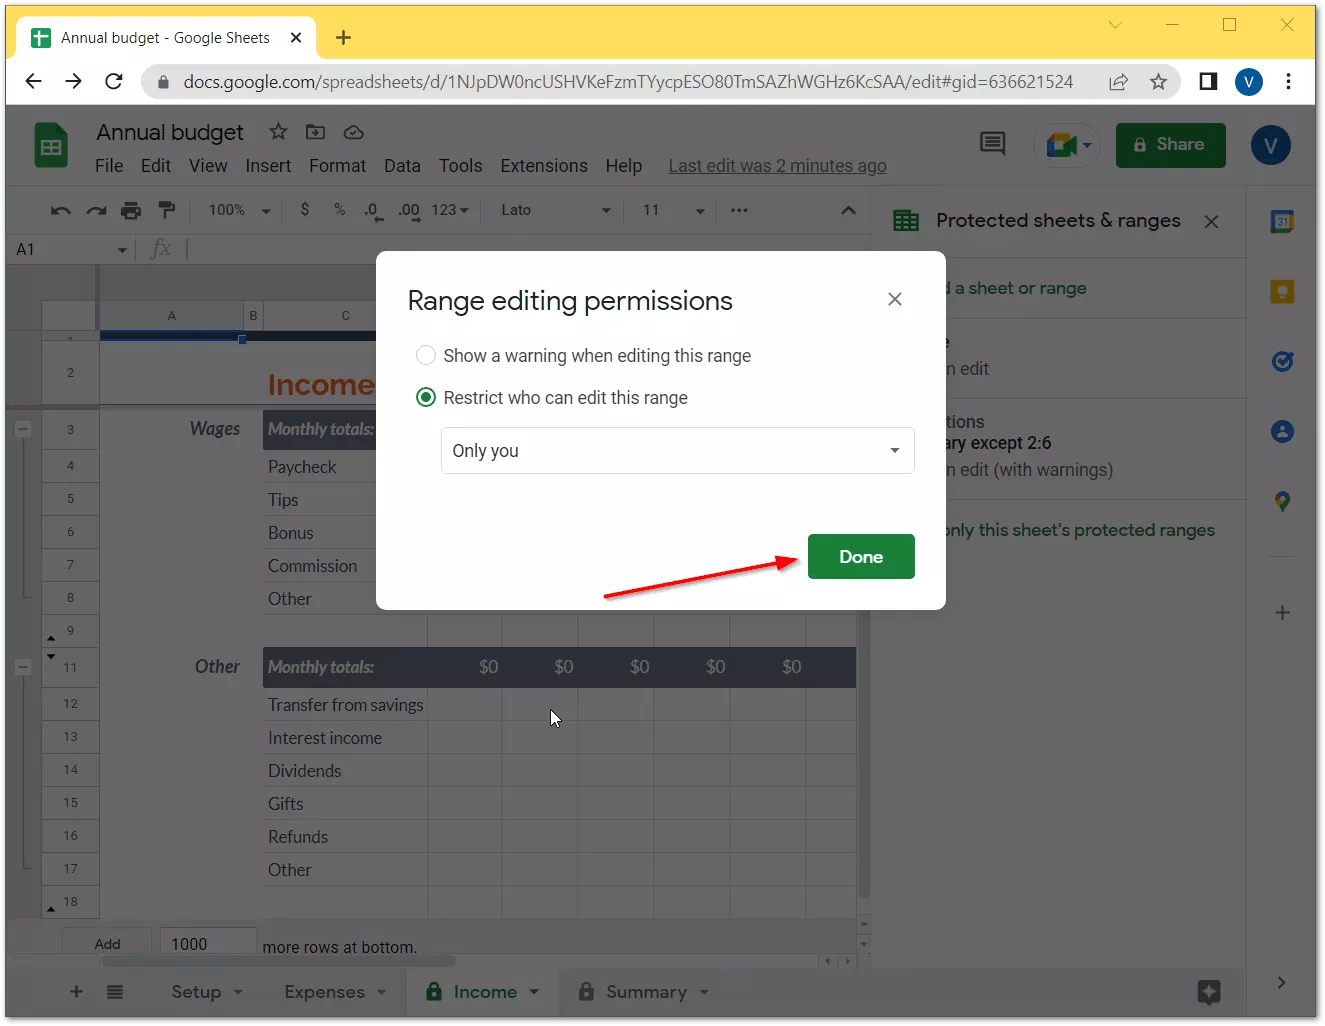This screenshot has height=1026, width=1325.
Task: Open Google Tasks in the side panel
Action: coord(1282,361)
